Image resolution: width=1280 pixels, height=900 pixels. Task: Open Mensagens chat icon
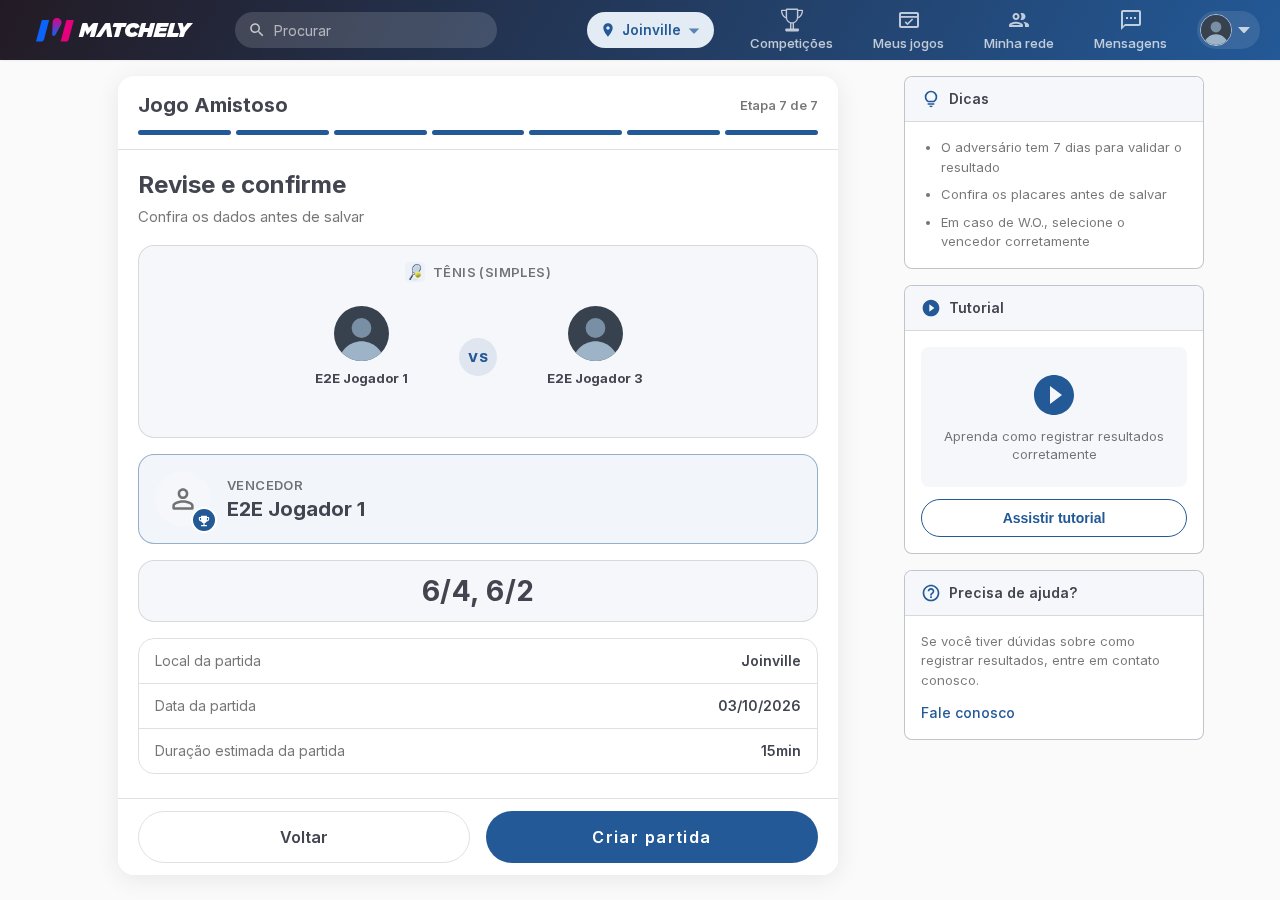(x=1130, y=19)
